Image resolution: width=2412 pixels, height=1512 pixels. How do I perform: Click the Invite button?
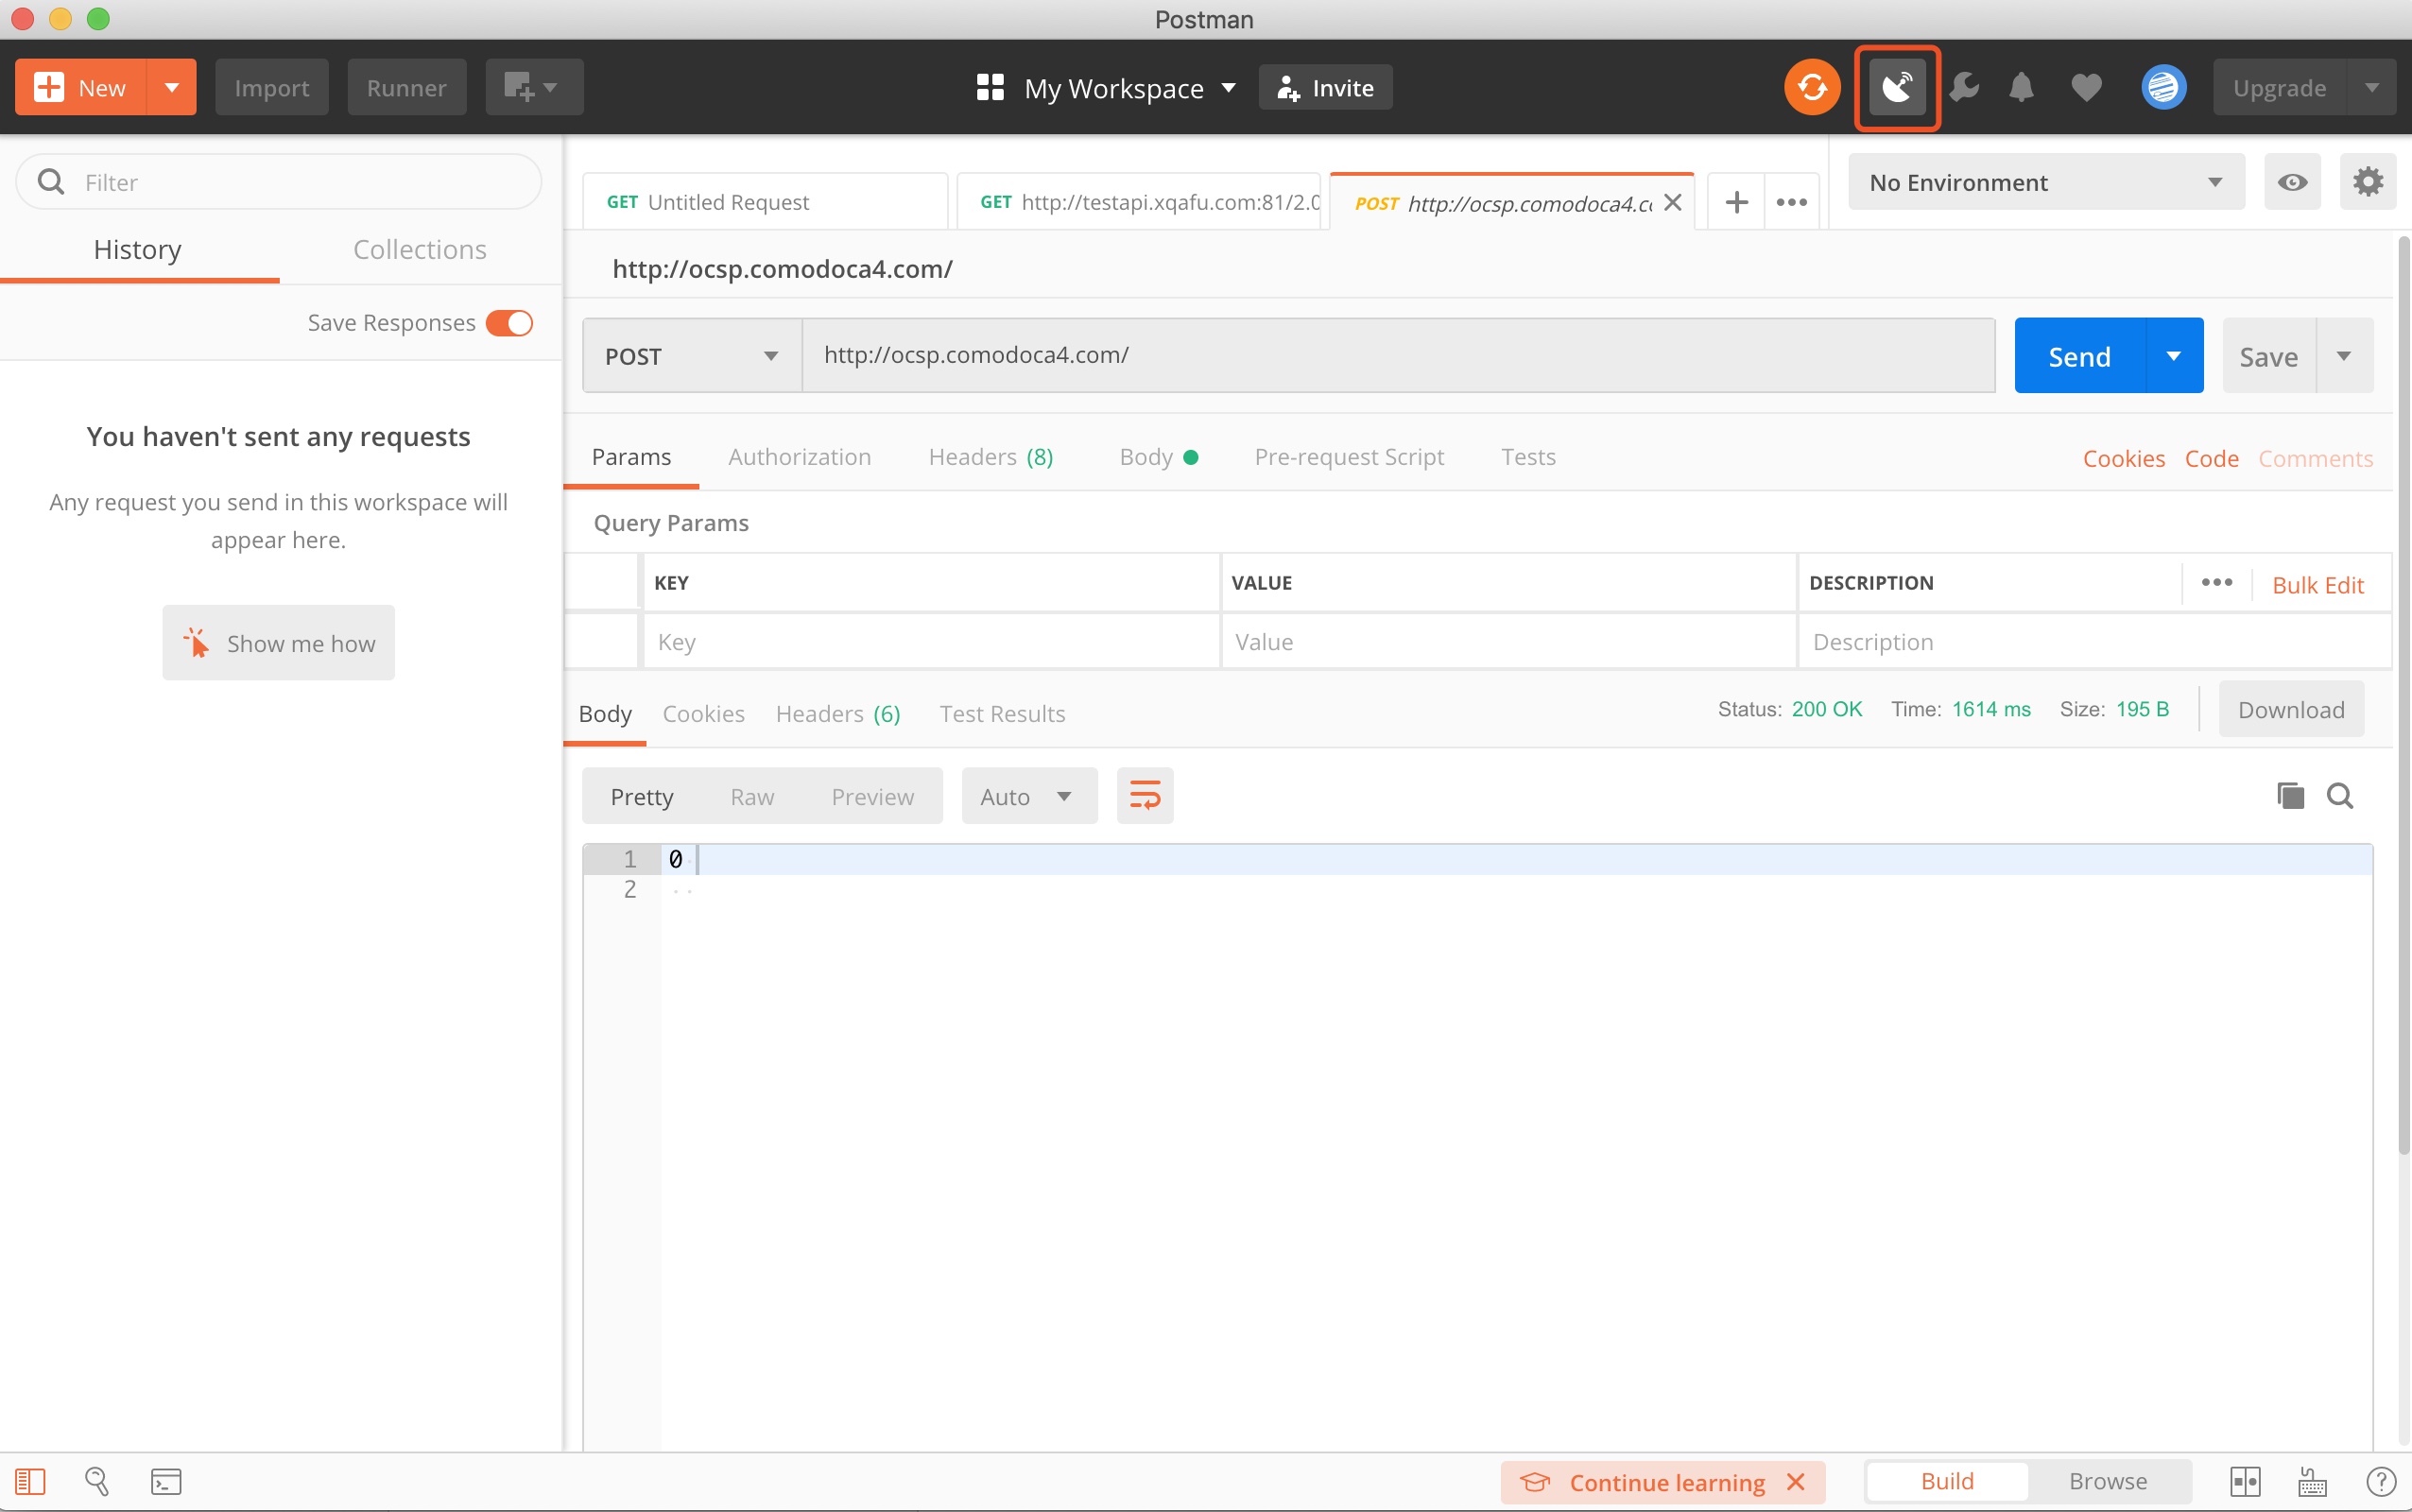[x=1326, y=88]
